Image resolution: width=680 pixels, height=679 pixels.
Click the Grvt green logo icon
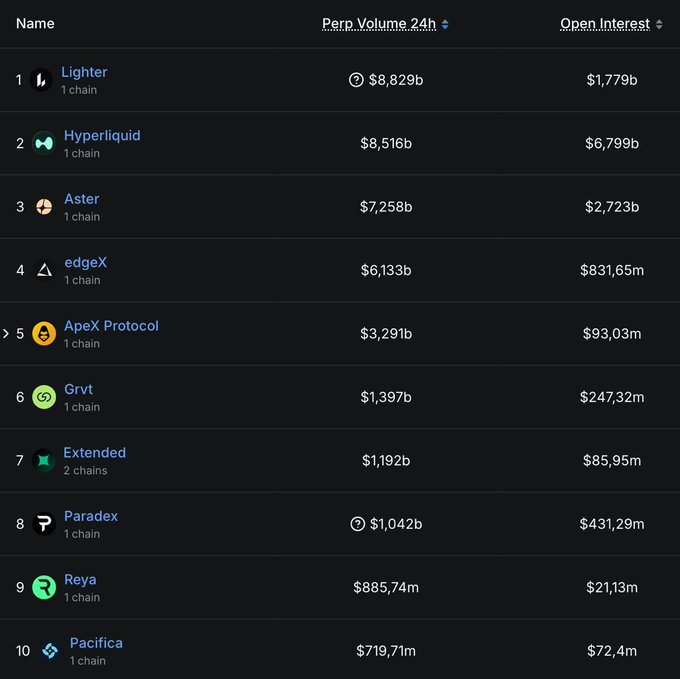[x=44, y=397]
